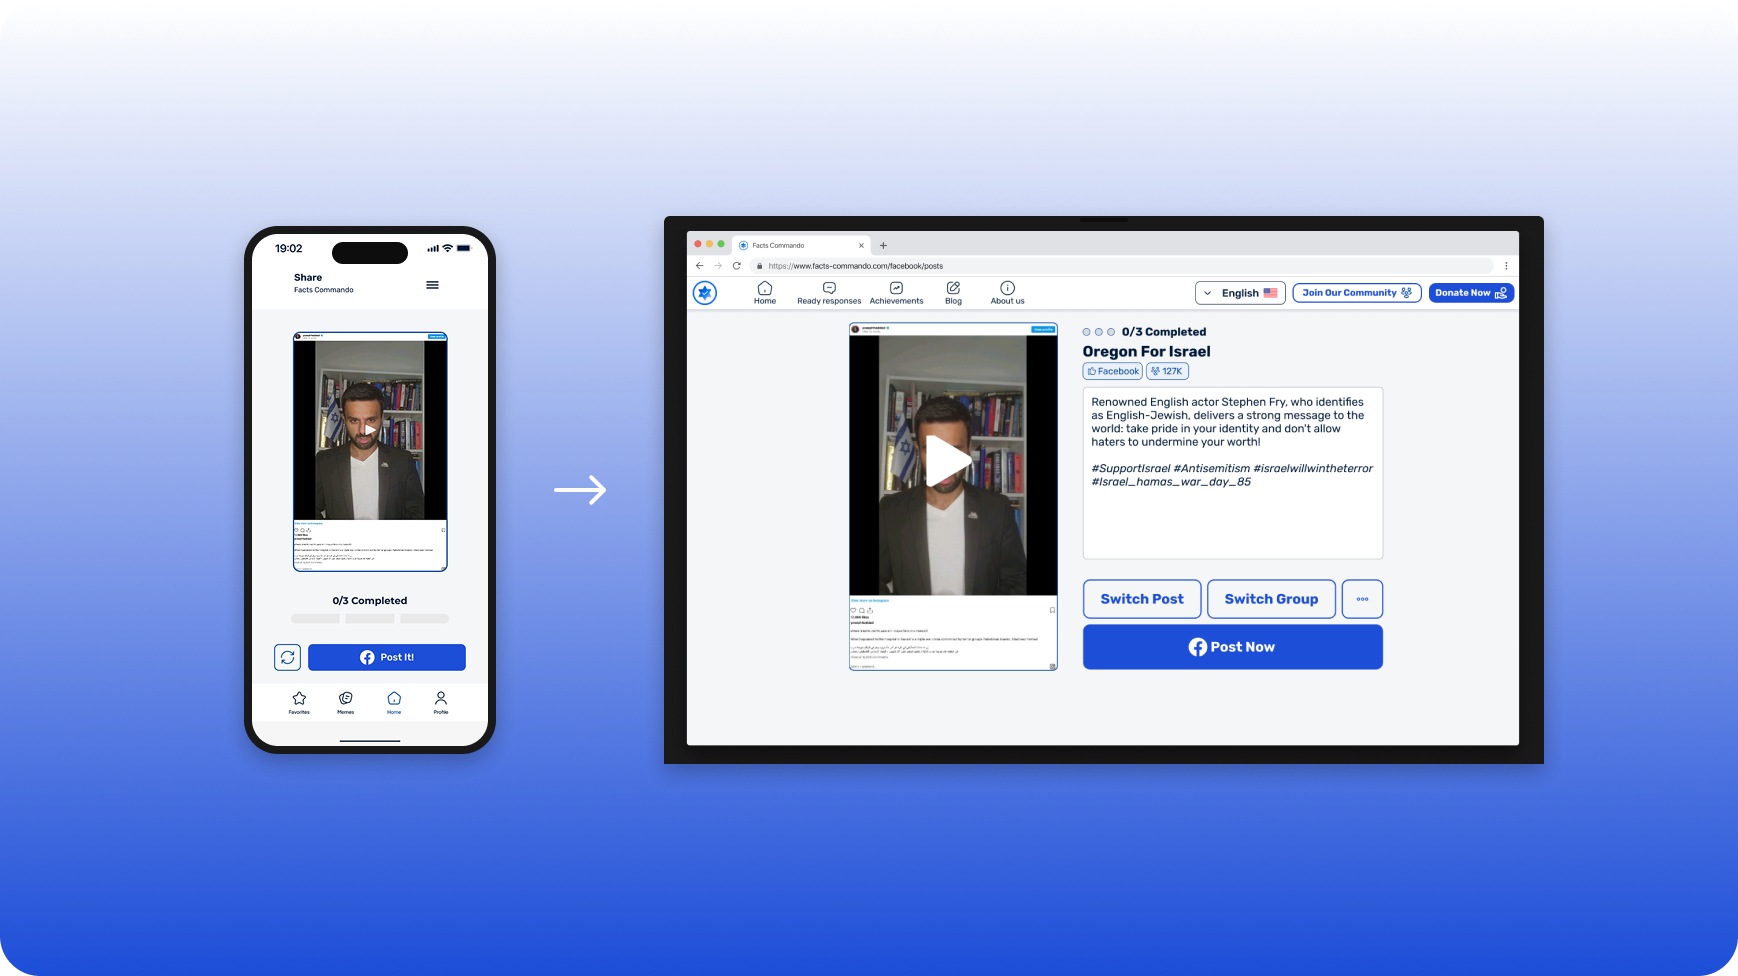Click the Donate Now button

click(1471, 293)
